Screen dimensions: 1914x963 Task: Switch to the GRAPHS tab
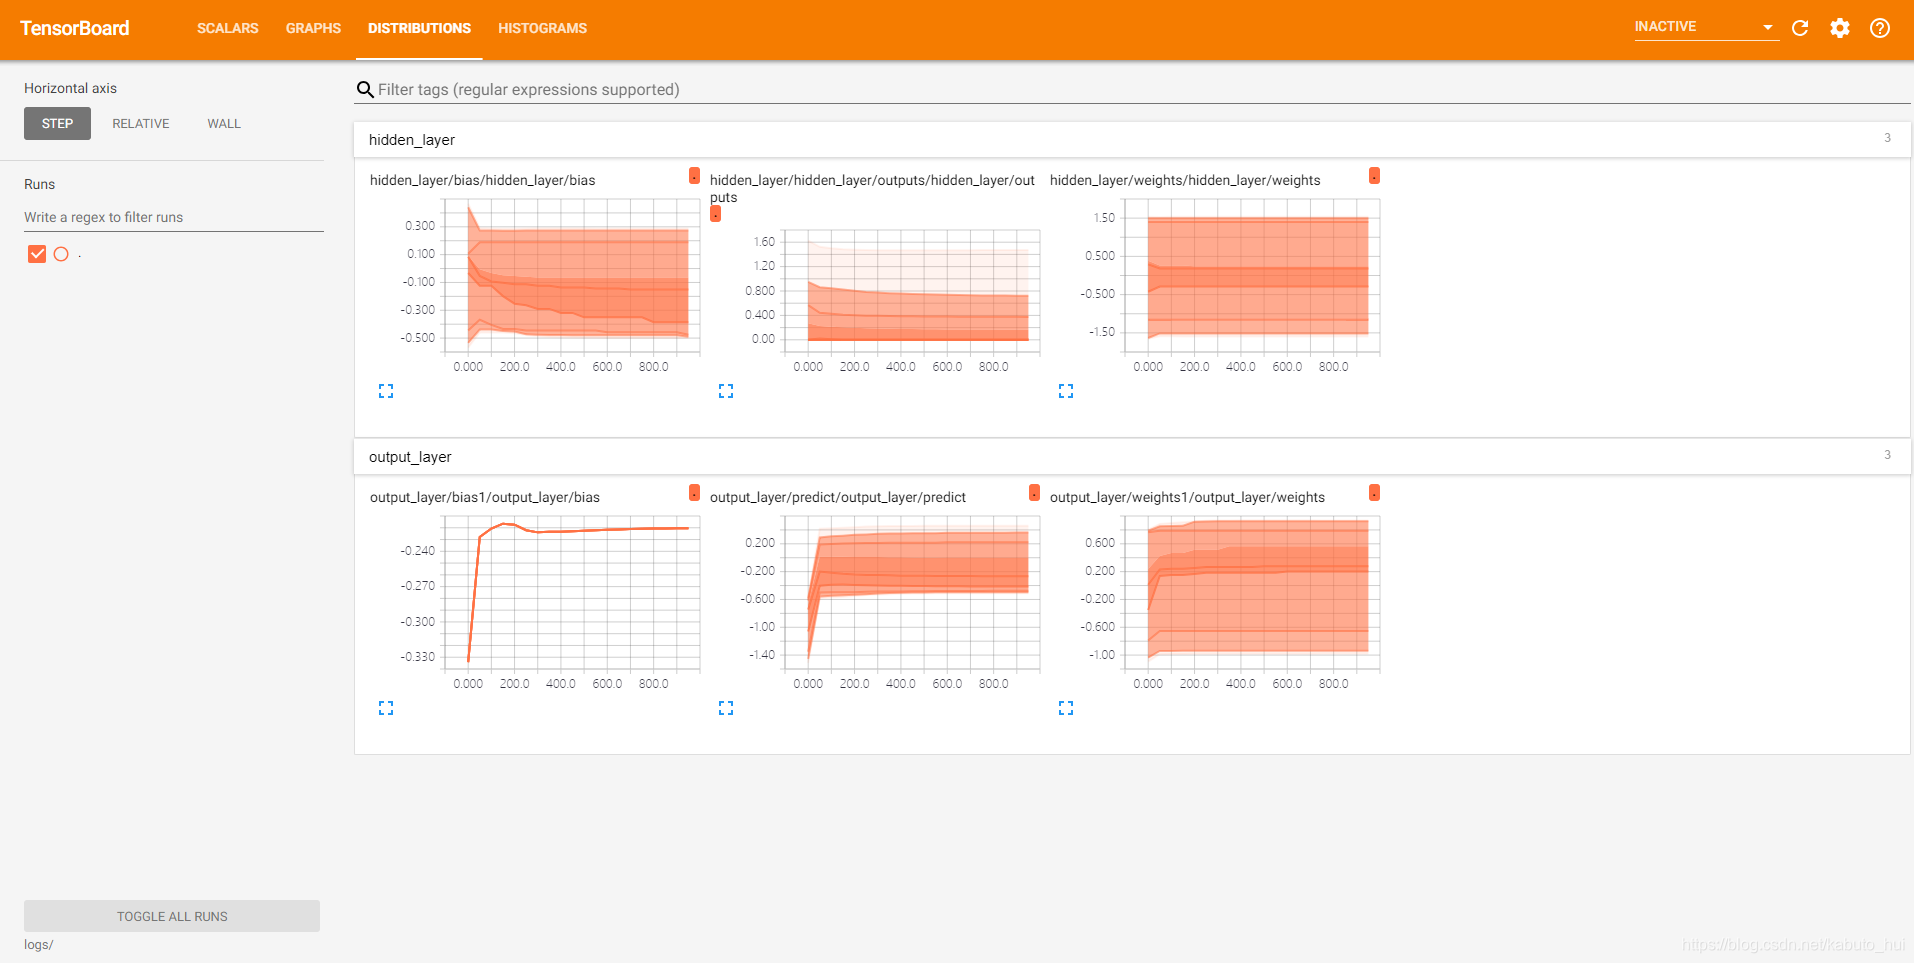[313, 29]
